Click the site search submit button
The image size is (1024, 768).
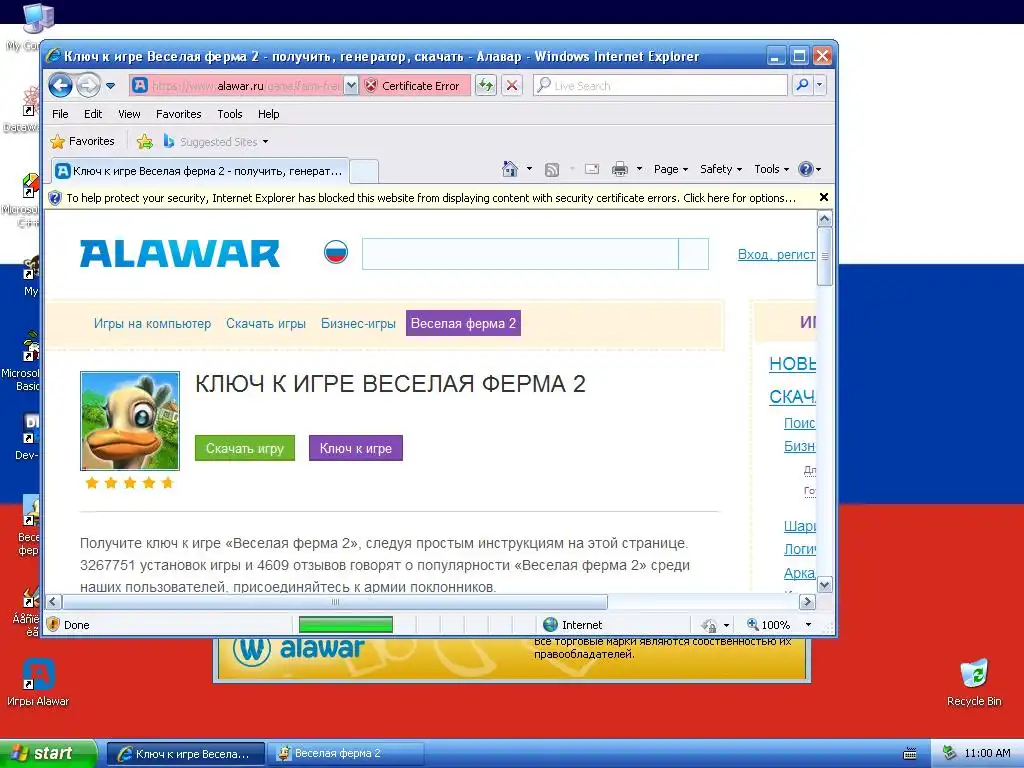pos(694,254)
